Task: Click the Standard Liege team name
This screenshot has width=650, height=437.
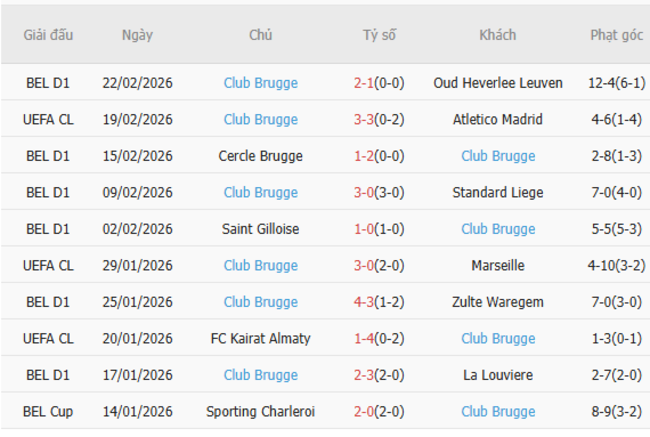Action: 497,193
